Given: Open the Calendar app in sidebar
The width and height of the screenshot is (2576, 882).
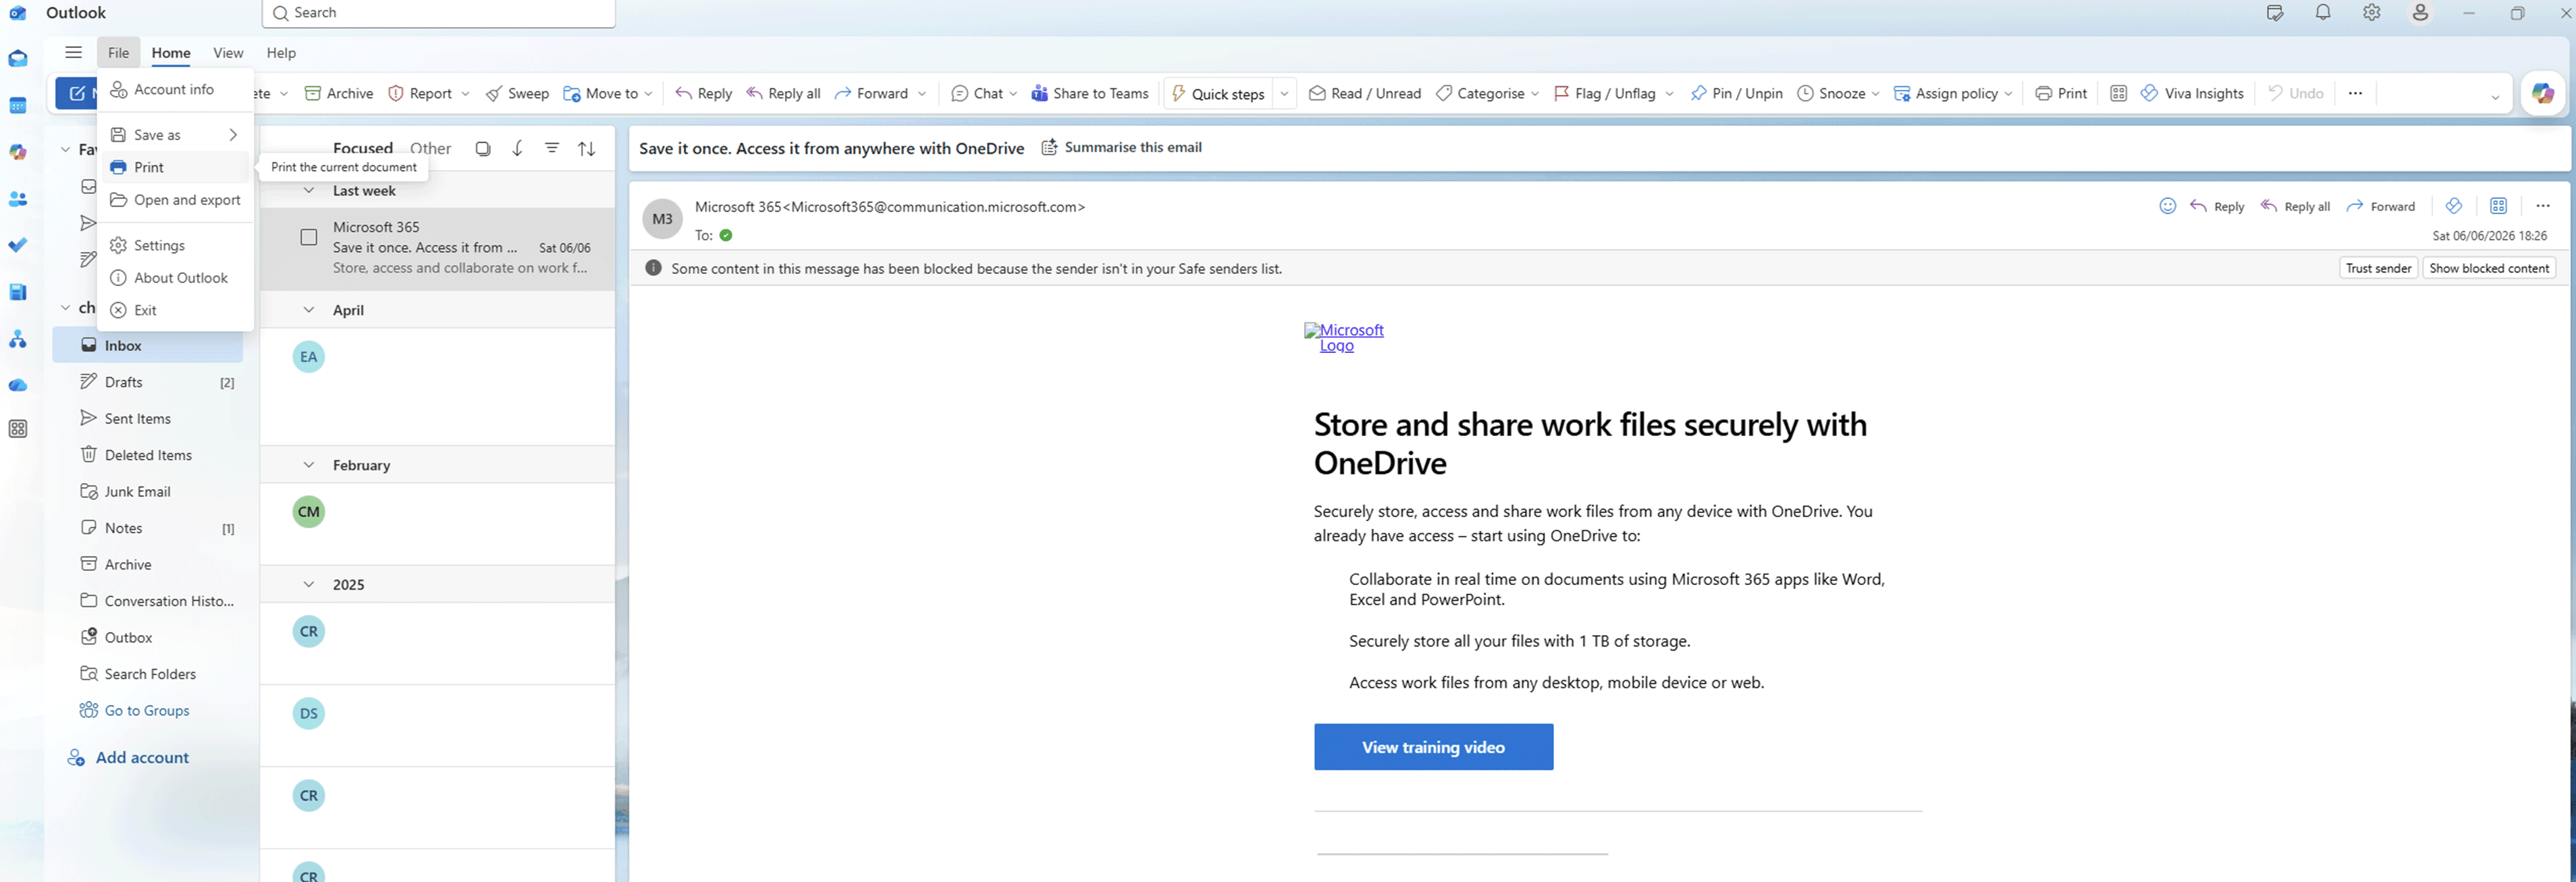Looking at the screenshot, I should (x=18, y=106).
